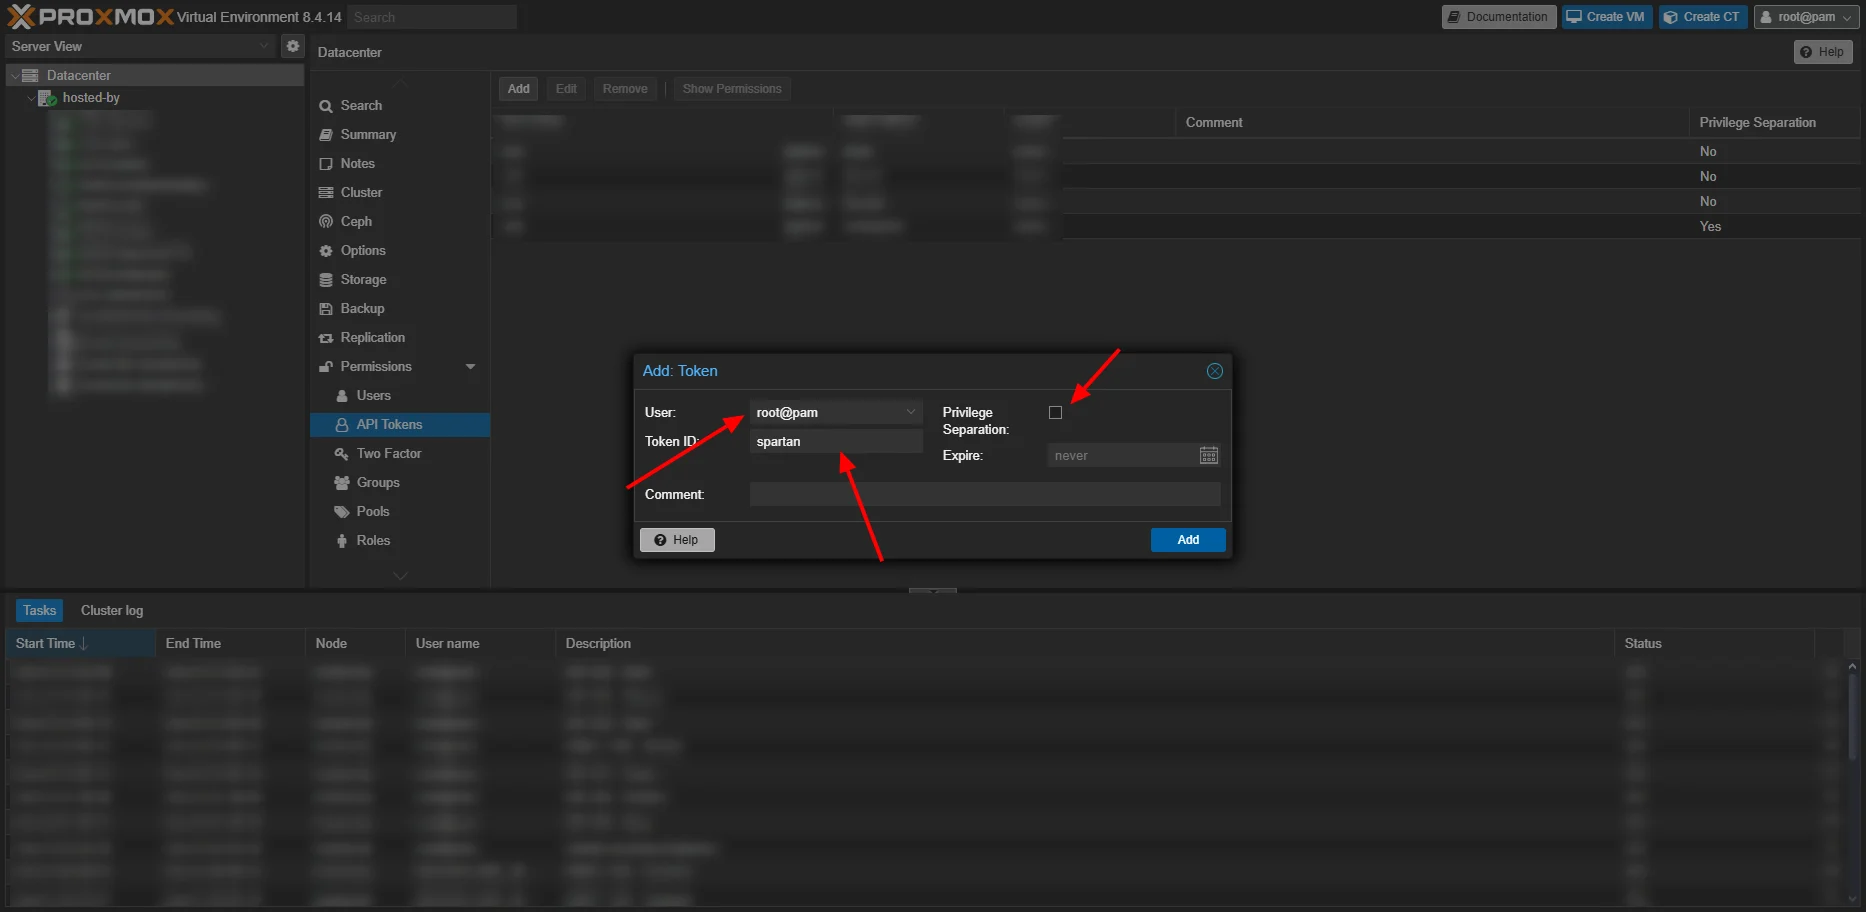The width and height of the screenshot is (1866, 912).
Task: Switch to the Cluster log tab
Action: point(112,611)
